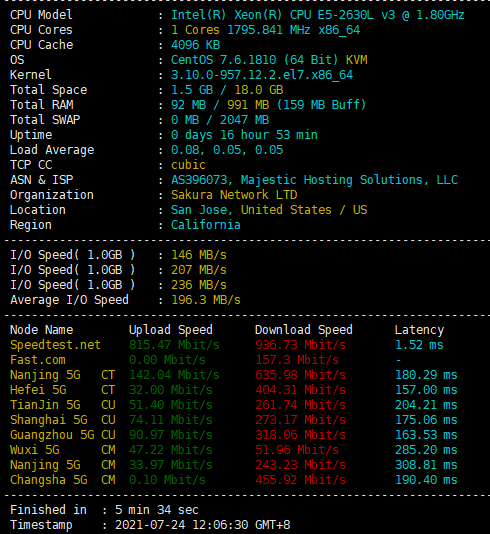Screen dimensions: 490x534
Task: Click the 'Fast.com' node name
Action: click(x=38, y=360)
